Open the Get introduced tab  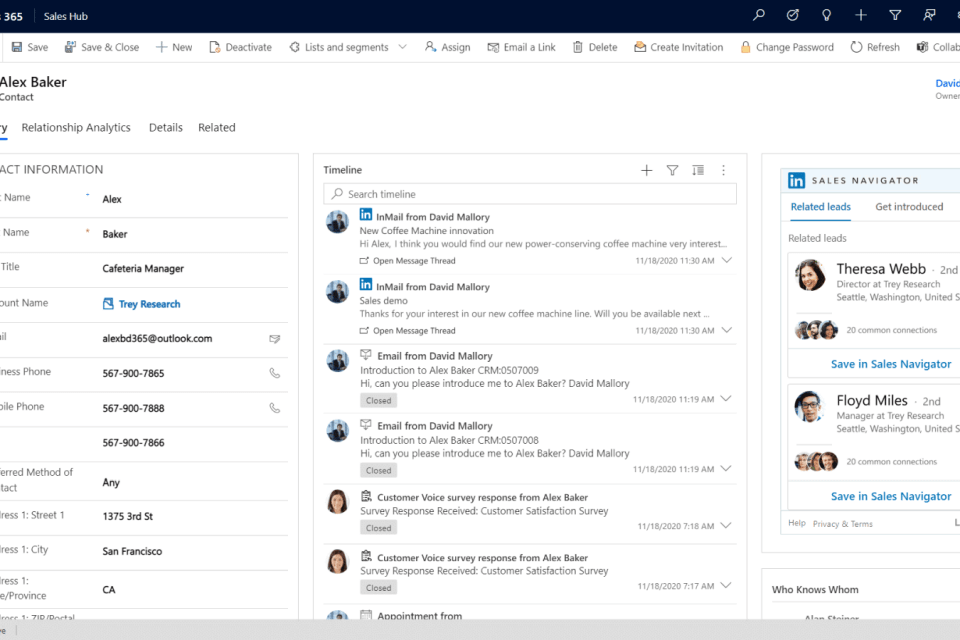point(909,207)
